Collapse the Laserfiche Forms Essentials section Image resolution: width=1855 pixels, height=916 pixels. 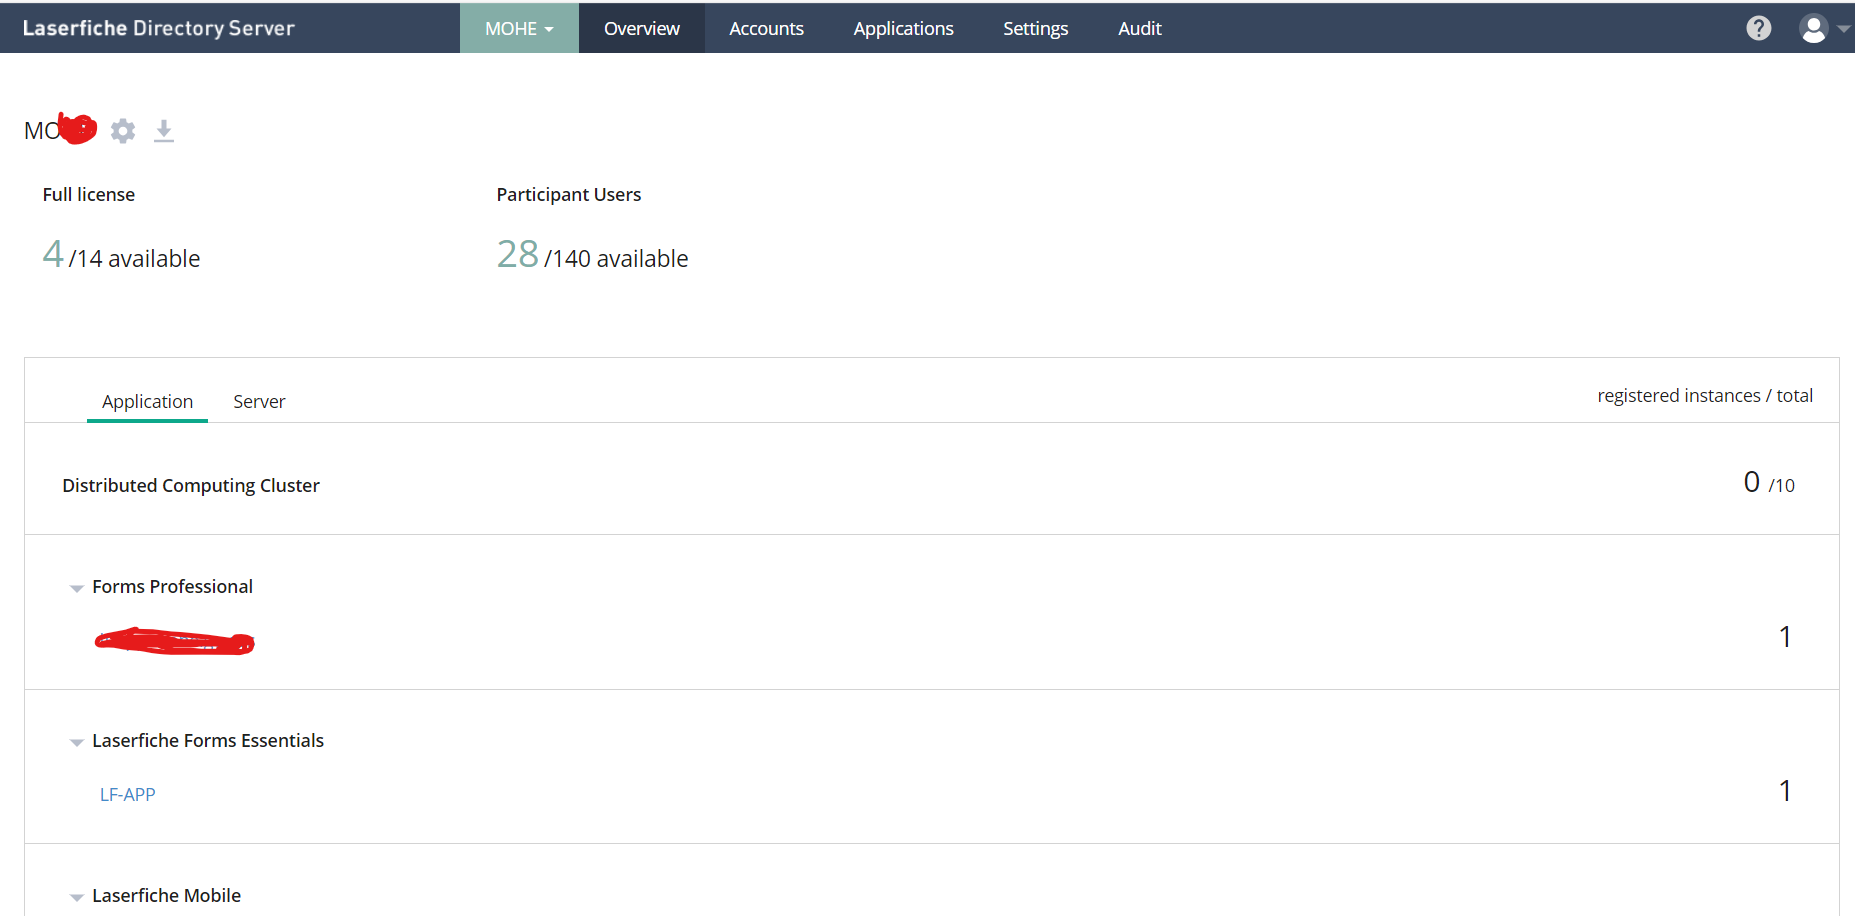click(76, 742)
